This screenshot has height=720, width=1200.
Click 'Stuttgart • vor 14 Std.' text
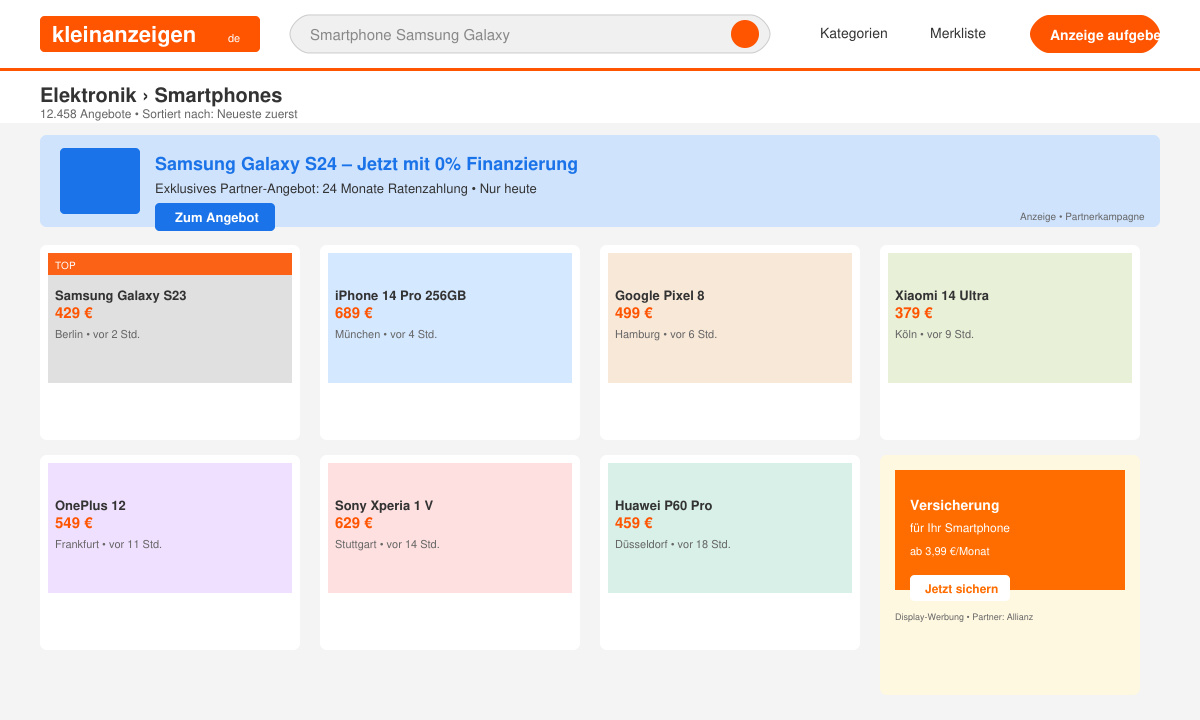(387, 544)
